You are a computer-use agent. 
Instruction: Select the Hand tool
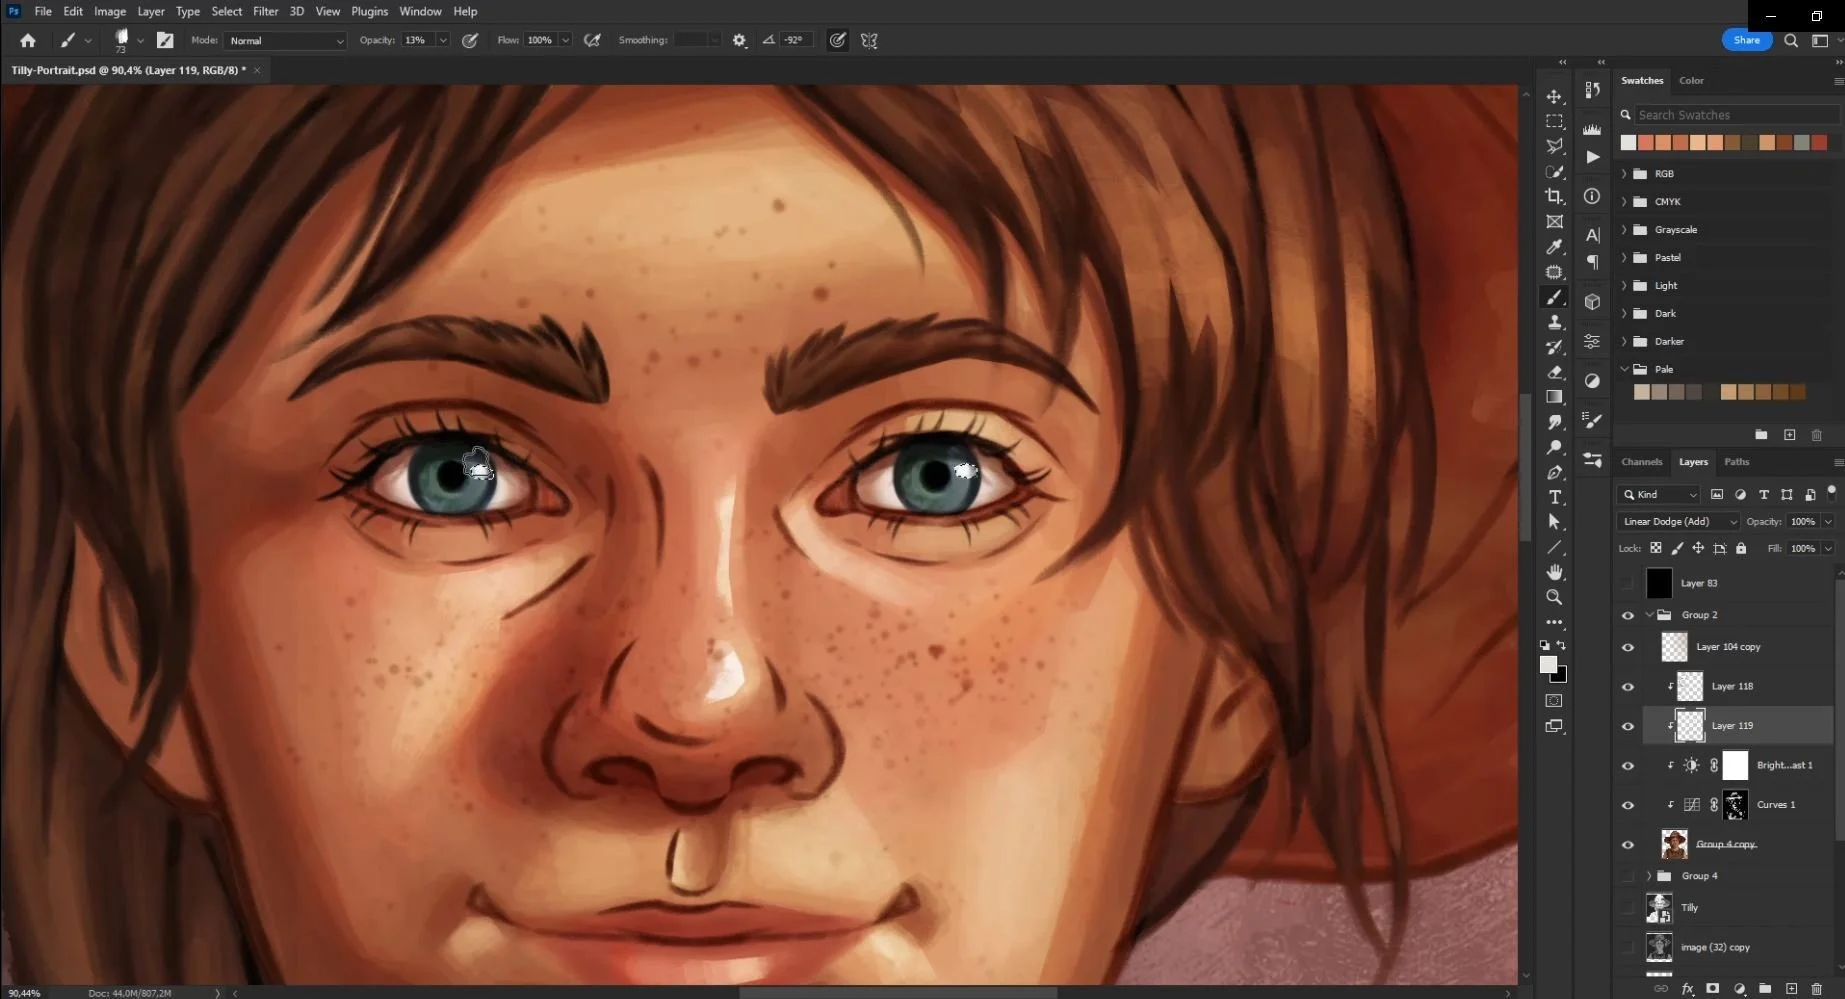(x=1554, y=572)
